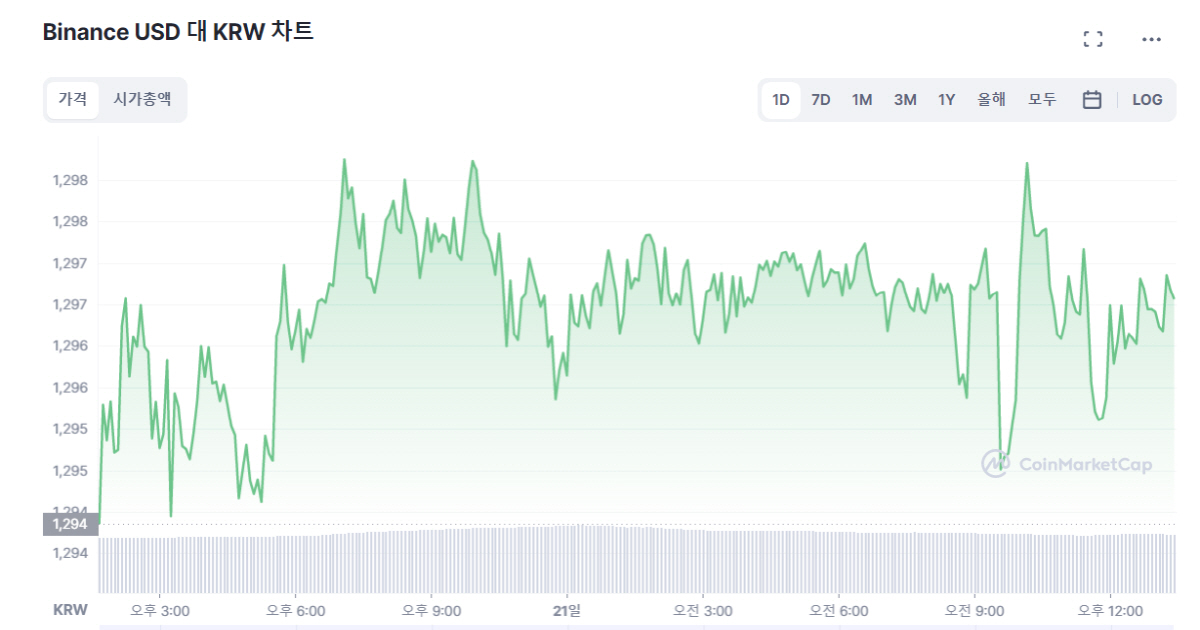
Task: Select the 가격 tab
Action: [72, 99]
